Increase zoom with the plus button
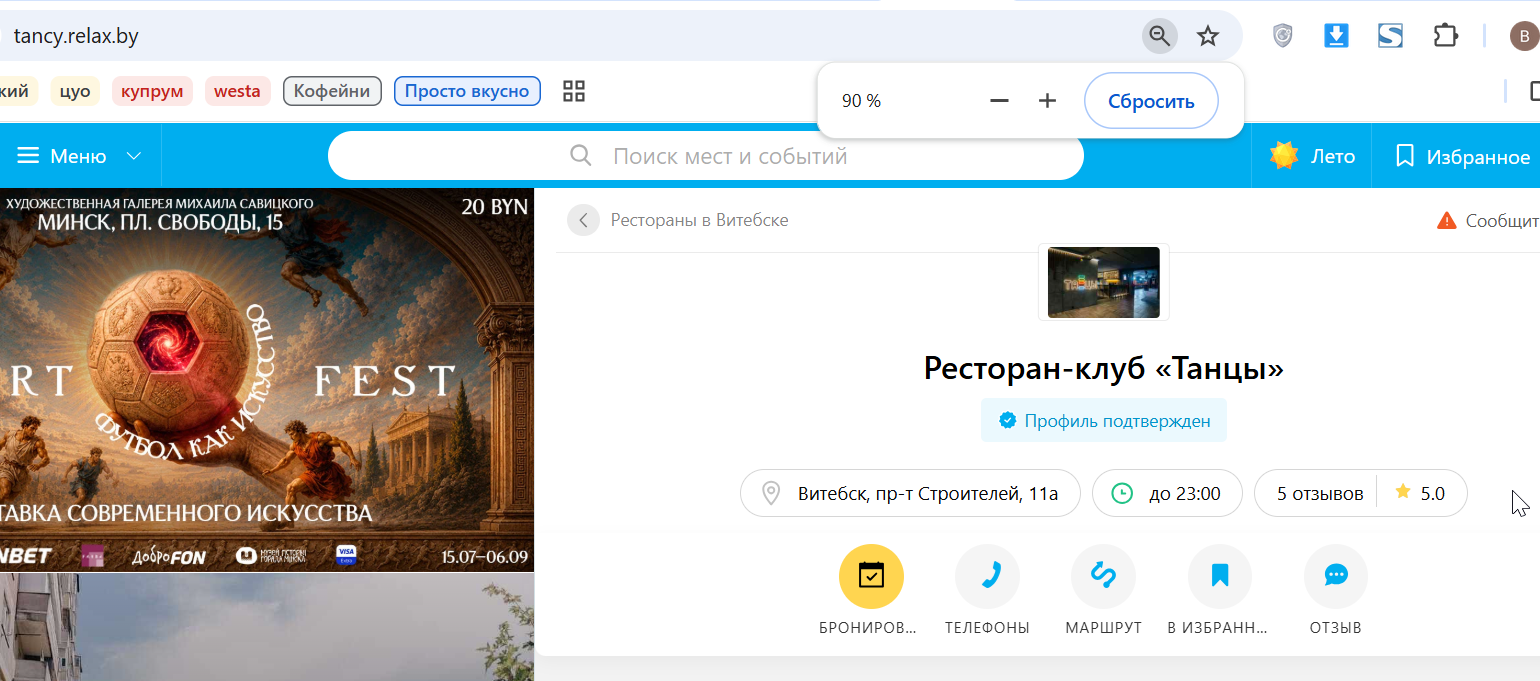This screenshot has height=681, width=1540. [x=1047, y=101]
